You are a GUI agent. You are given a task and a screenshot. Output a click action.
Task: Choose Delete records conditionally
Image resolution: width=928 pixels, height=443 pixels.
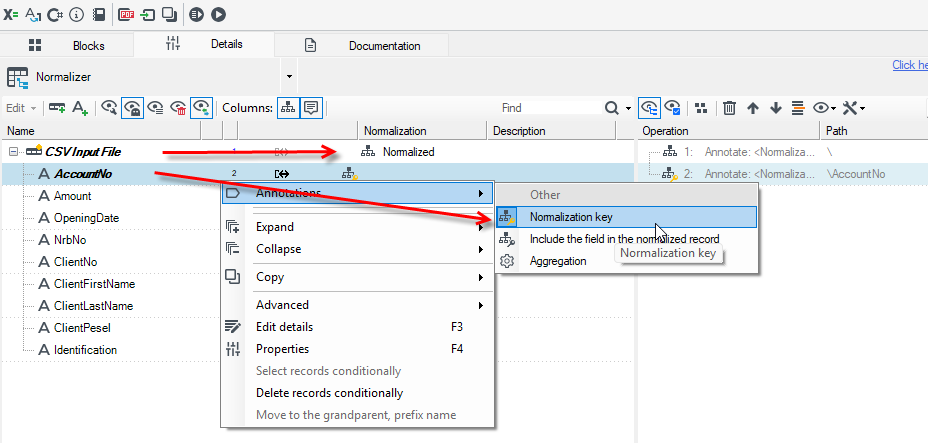(x=357, y=393)
